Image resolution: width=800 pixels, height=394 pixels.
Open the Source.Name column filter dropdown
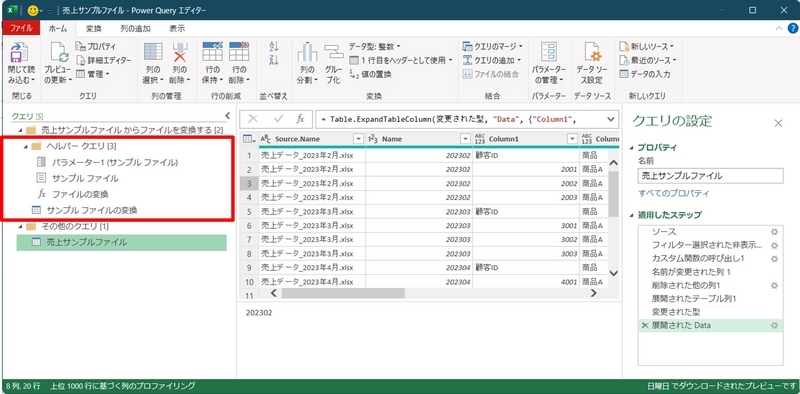358,139
